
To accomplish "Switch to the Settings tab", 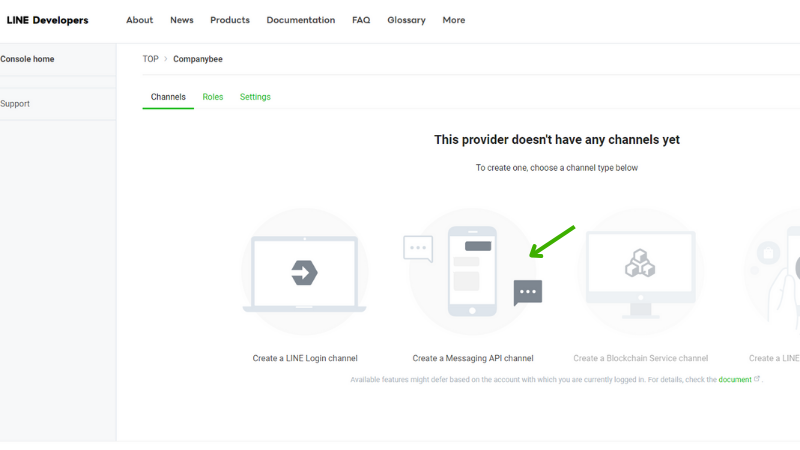I will 255,97.
